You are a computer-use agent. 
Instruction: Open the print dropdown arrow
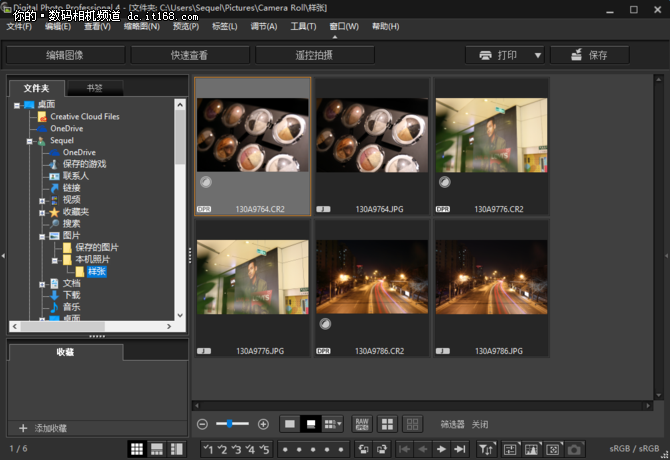pyautogui.click(x=538, y=55)
